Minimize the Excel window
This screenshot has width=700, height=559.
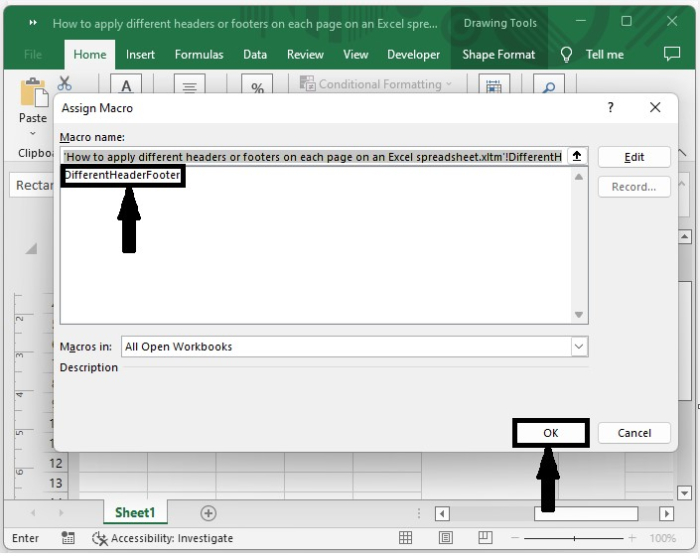581,21
